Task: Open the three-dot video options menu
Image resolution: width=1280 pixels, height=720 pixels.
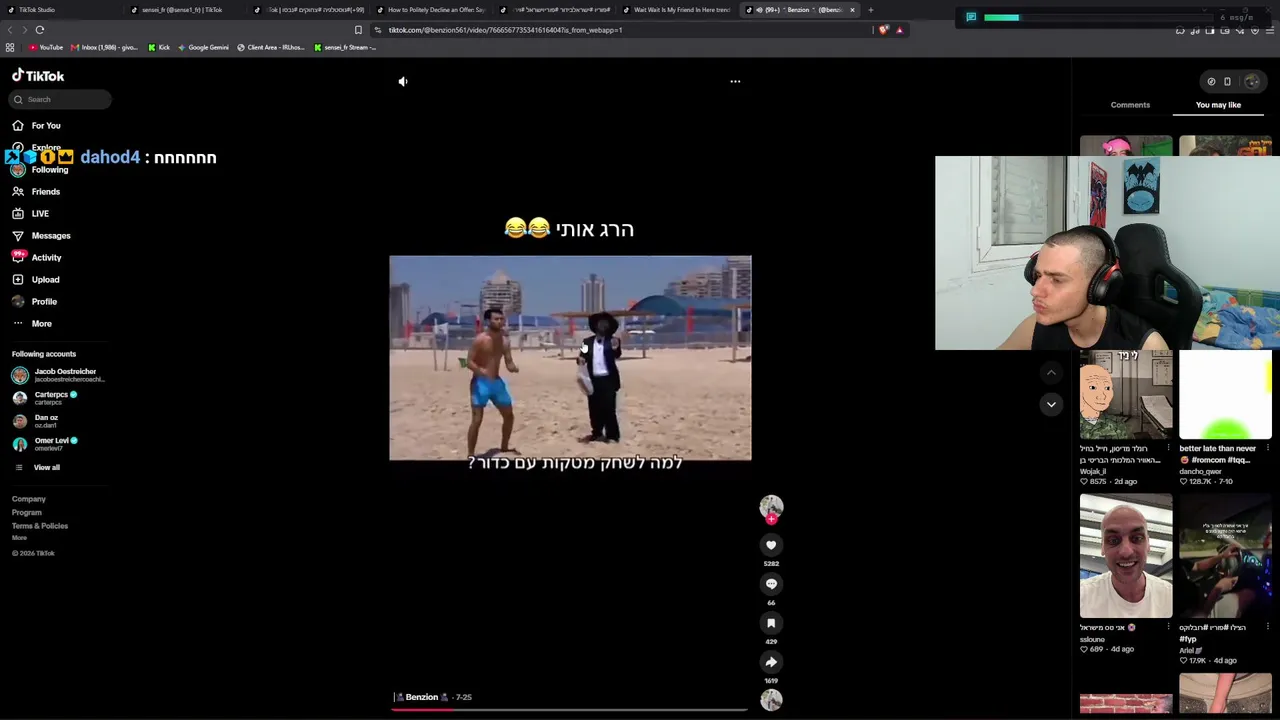Action: (735, 81)
